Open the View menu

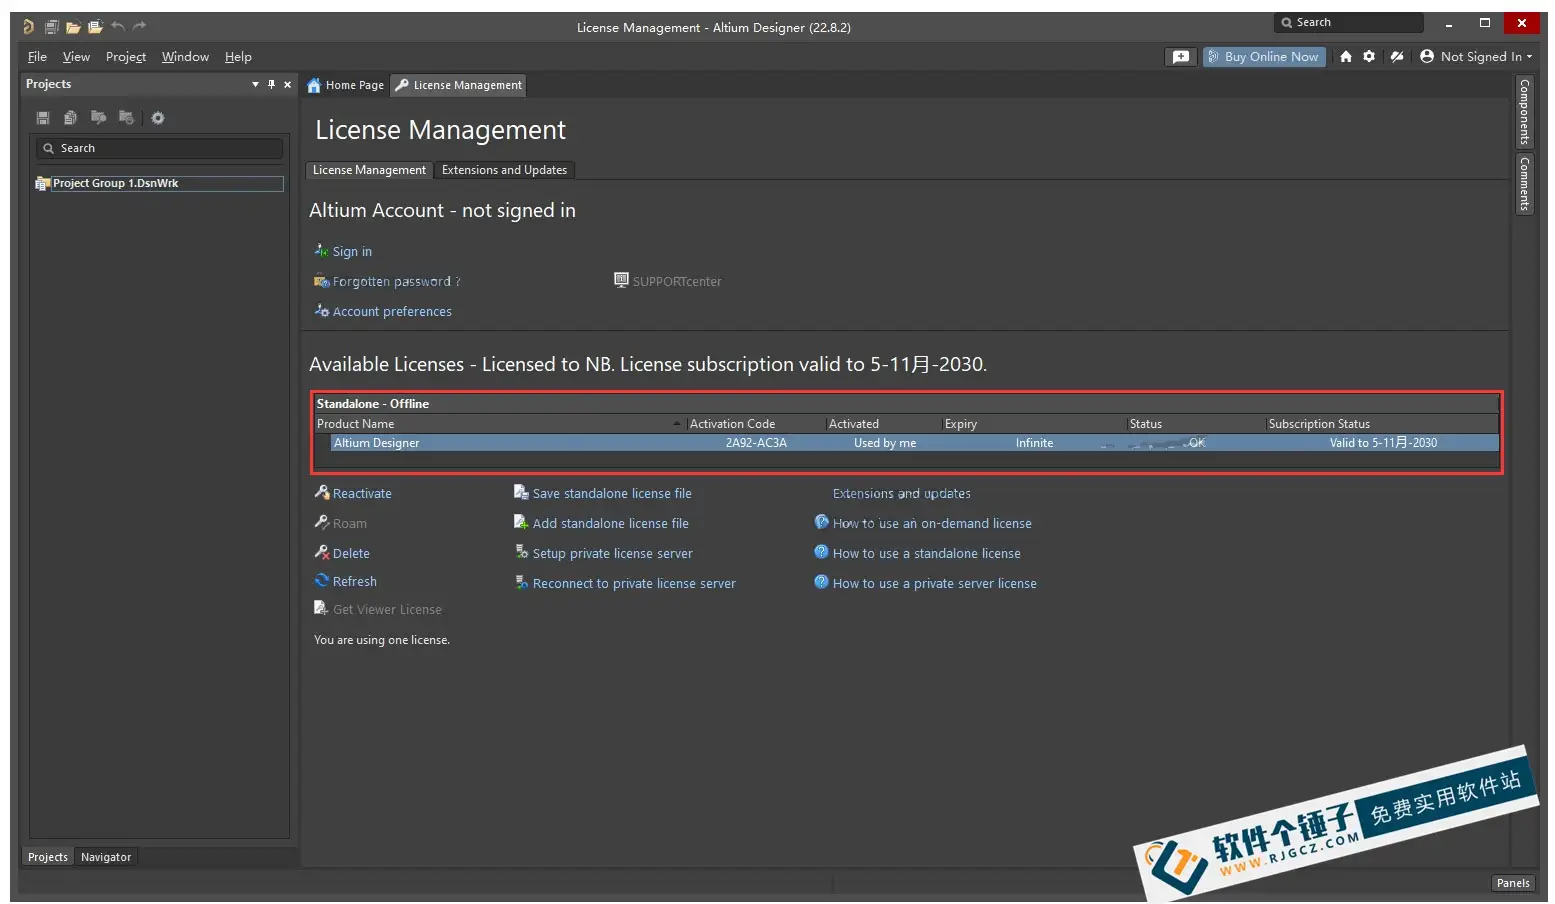point(76,57)
